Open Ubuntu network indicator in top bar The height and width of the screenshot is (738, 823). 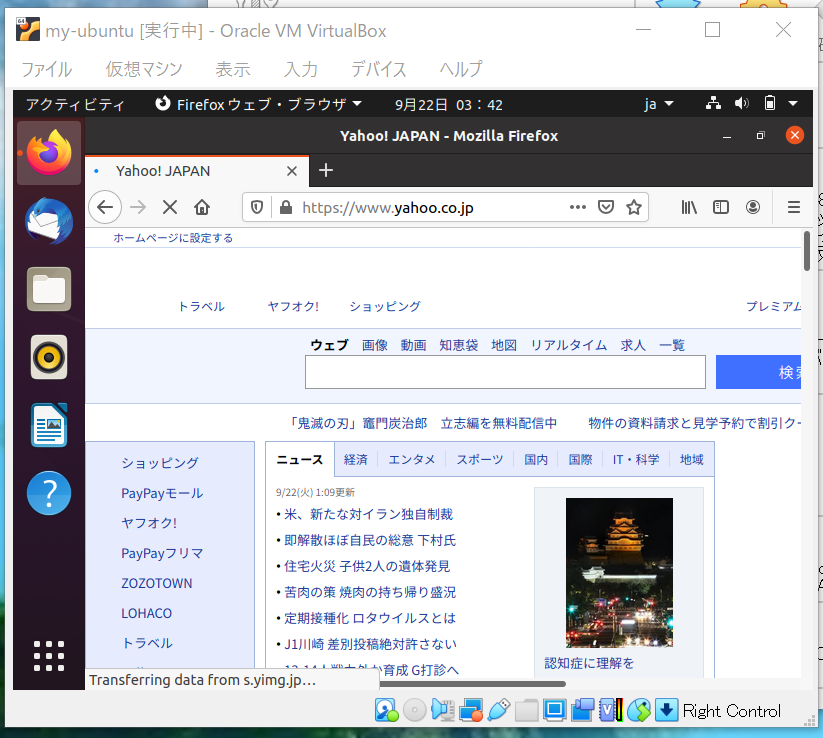pos(713,103)
